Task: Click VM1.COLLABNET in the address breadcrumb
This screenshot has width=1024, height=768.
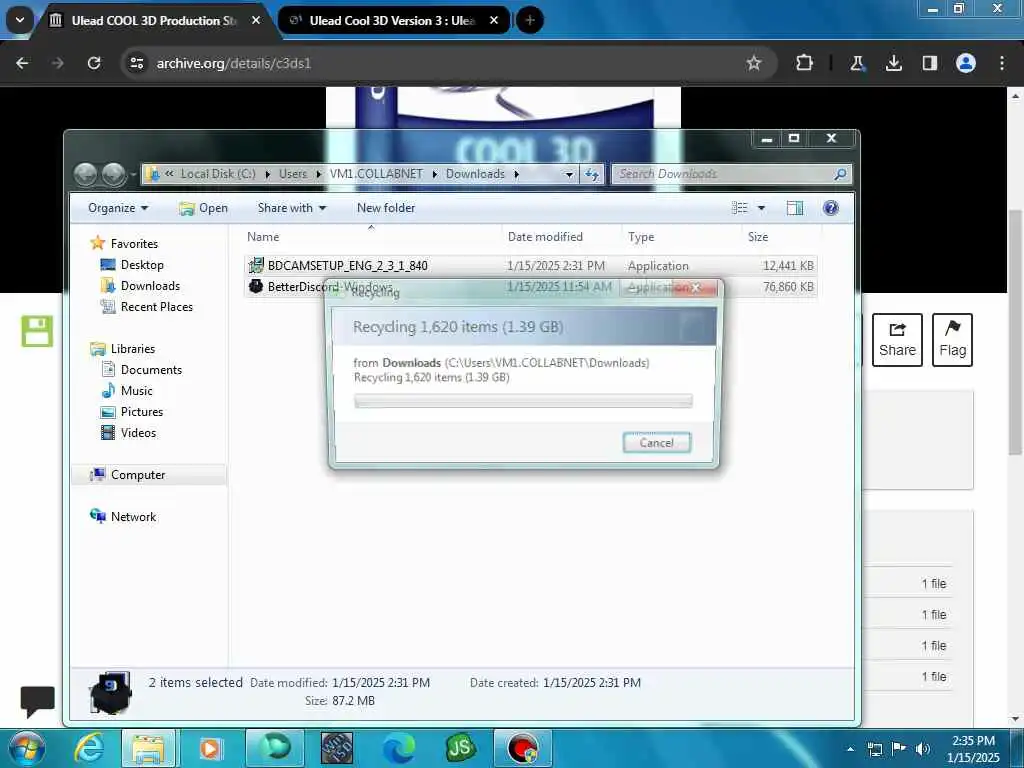Action: pyautogui.click(x=376, y=174)
